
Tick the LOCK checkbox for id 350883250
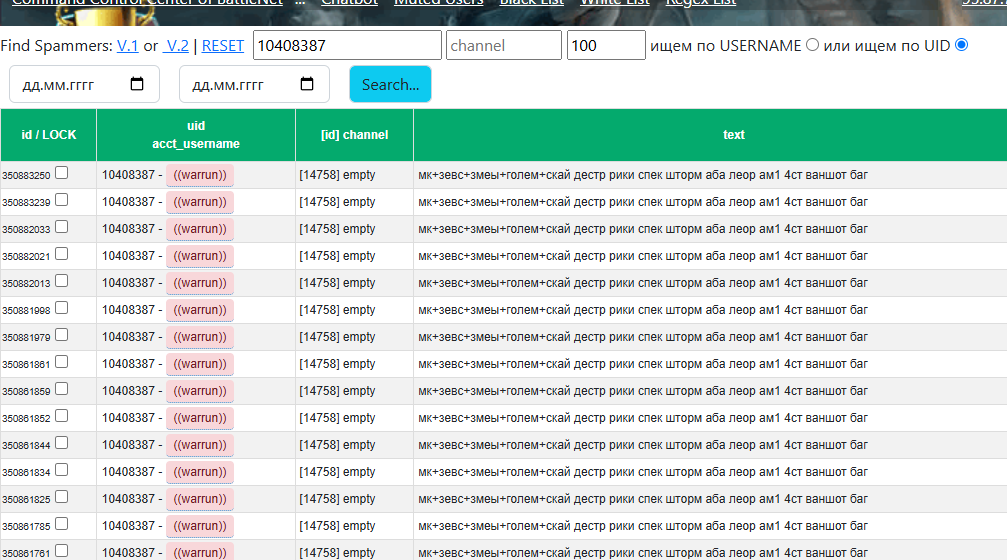62,173
